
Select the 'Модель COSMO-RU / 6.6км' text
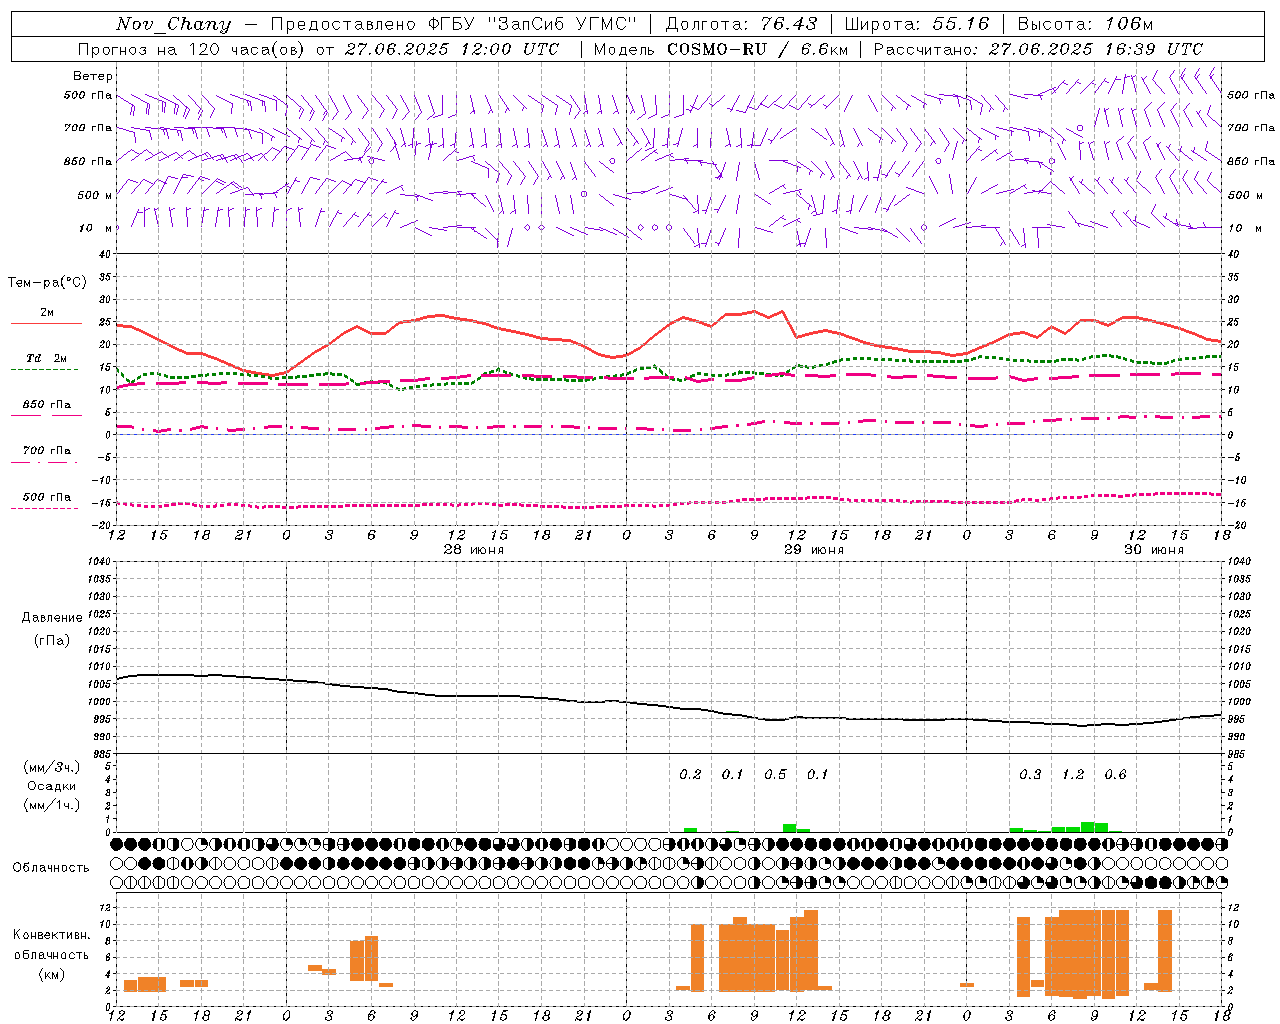tap(721, 49)
